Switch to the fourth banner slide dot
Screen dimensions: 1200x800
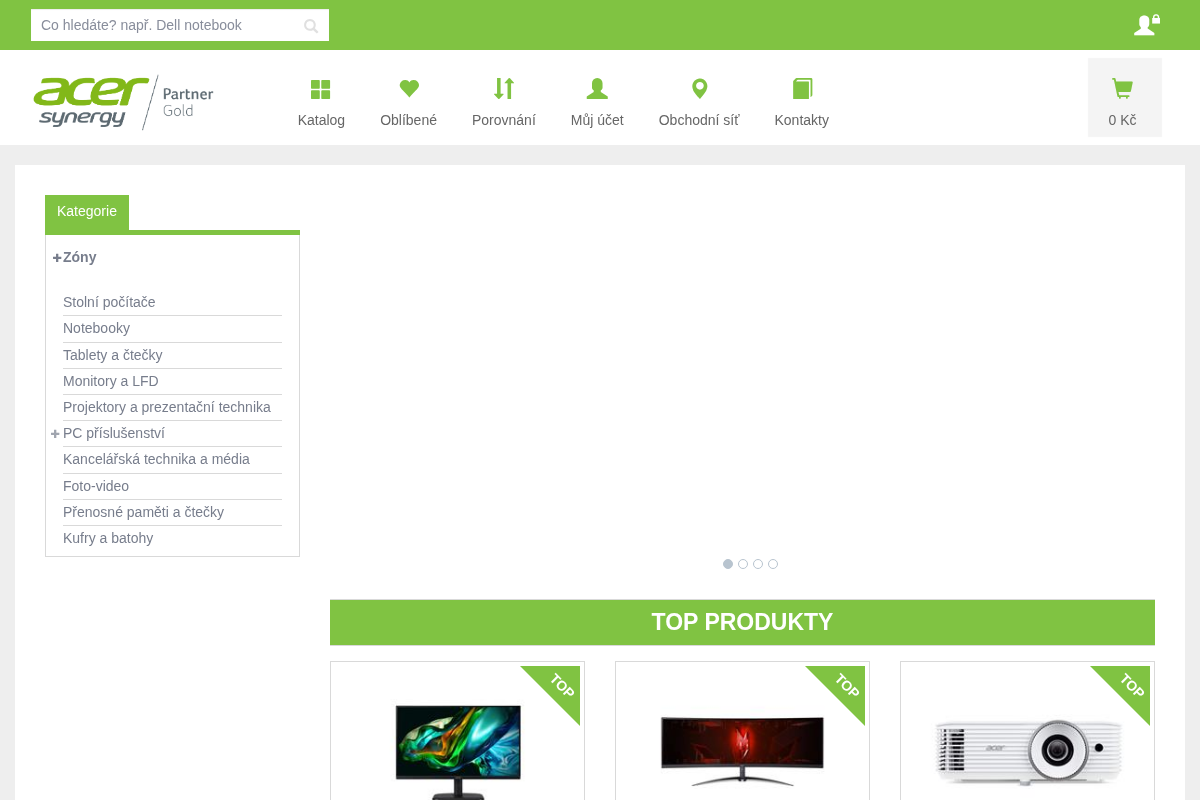click(773, 564)
